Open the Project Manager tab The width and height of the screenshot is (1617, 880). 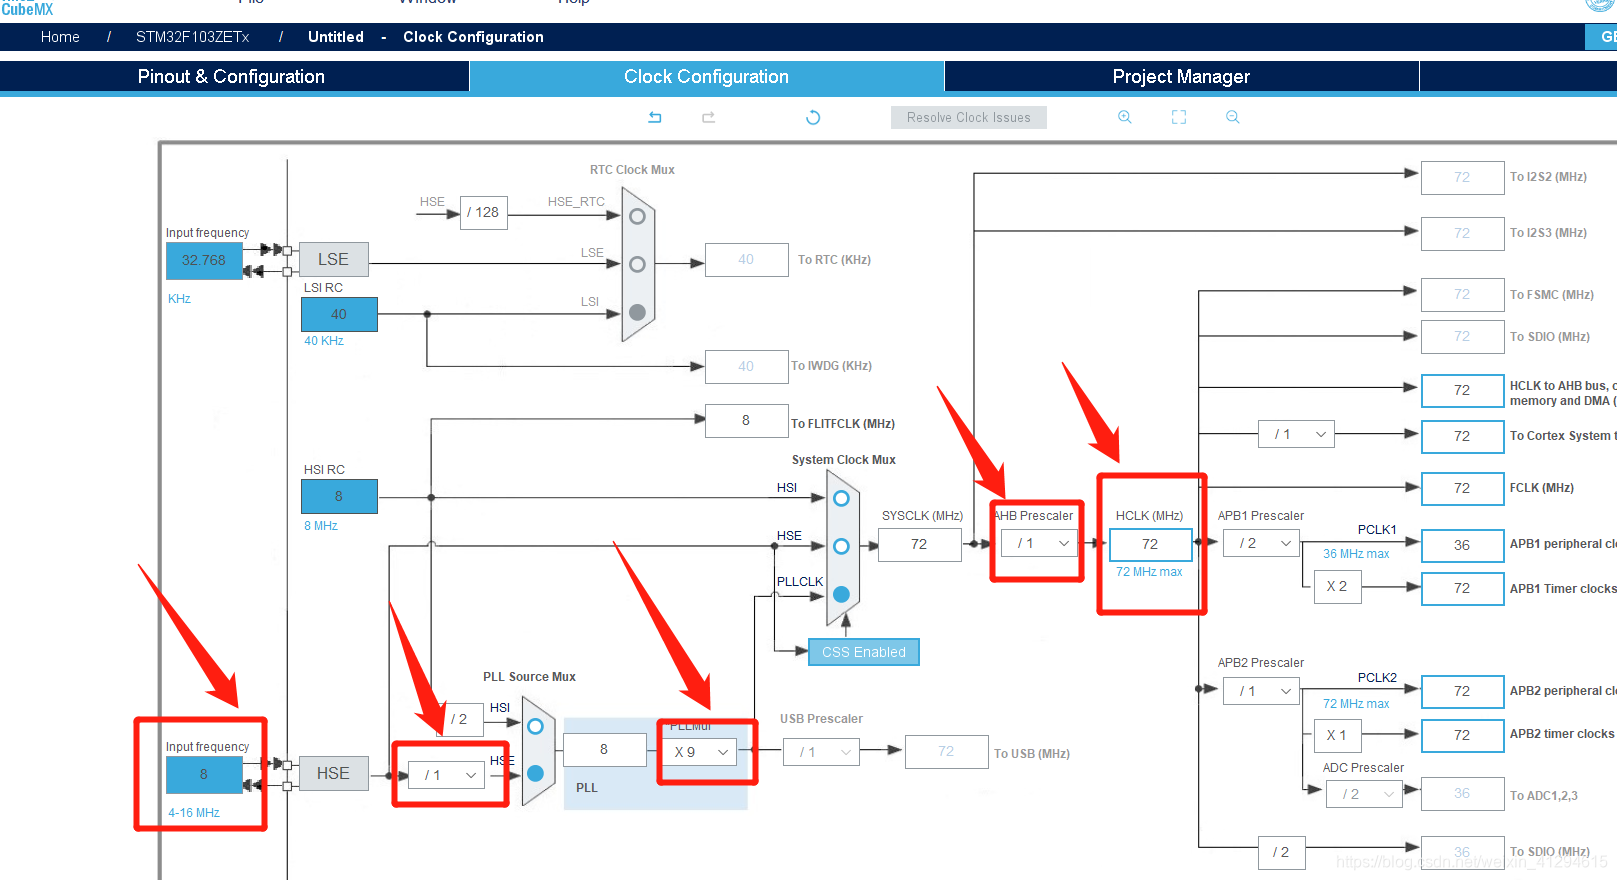coord(1181,77)
